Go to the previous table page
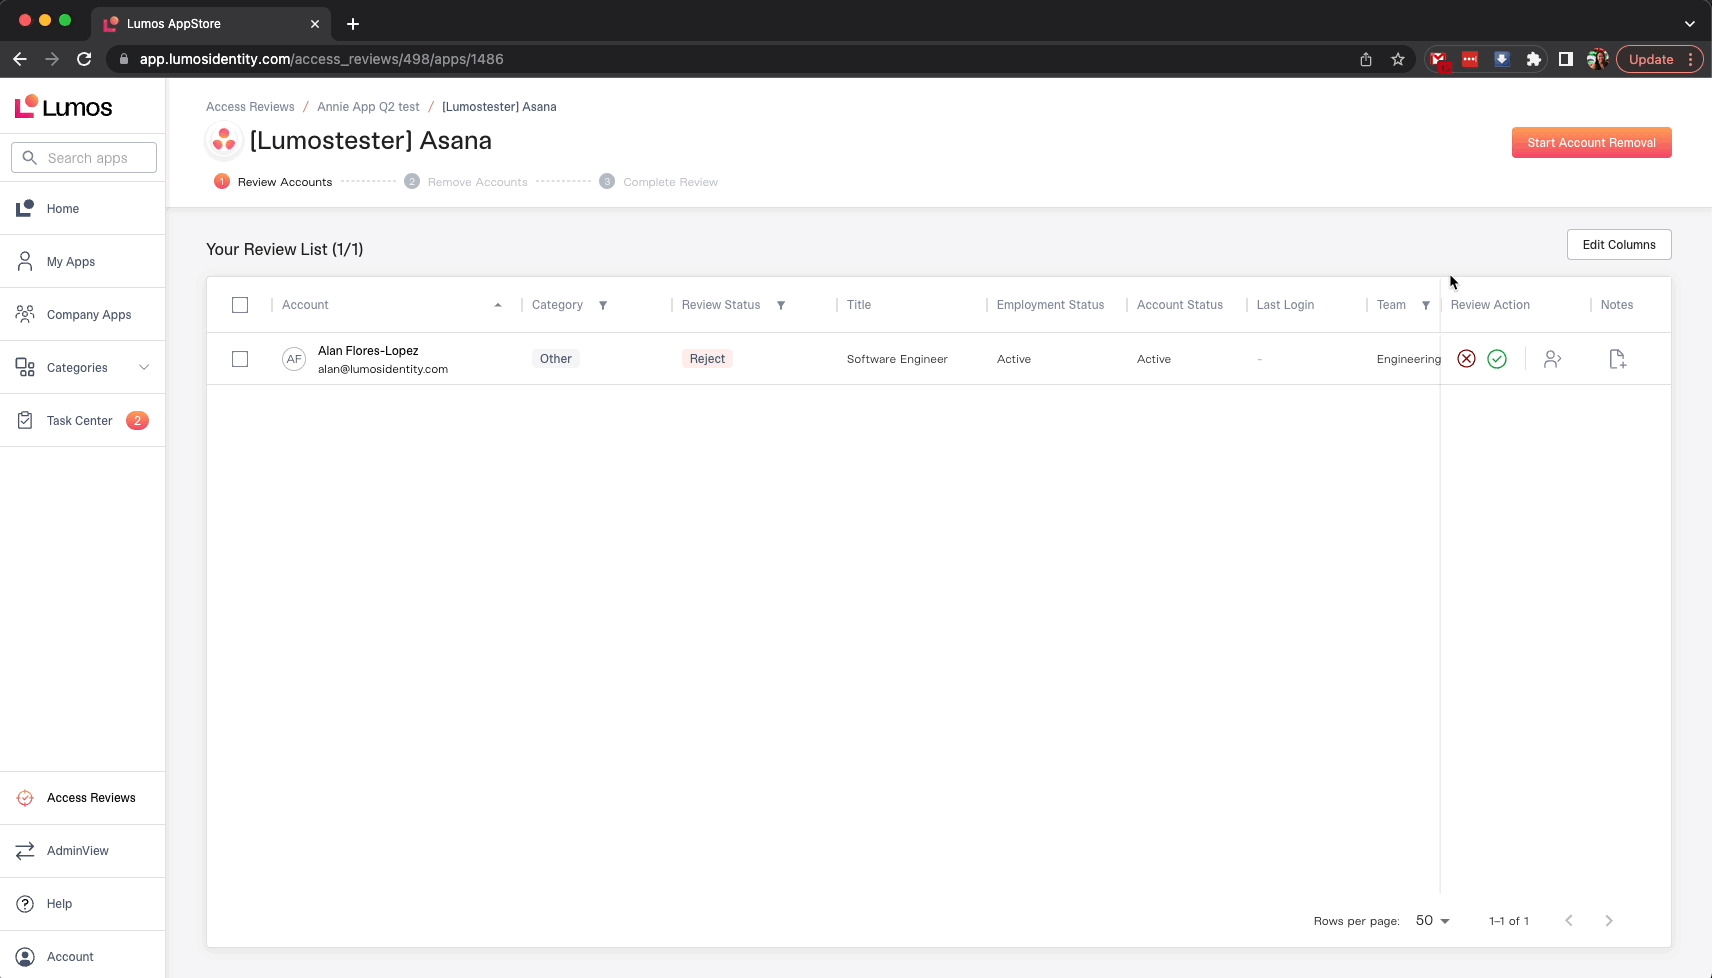This screenshot has width=1712, height=978. (1569, 920)
